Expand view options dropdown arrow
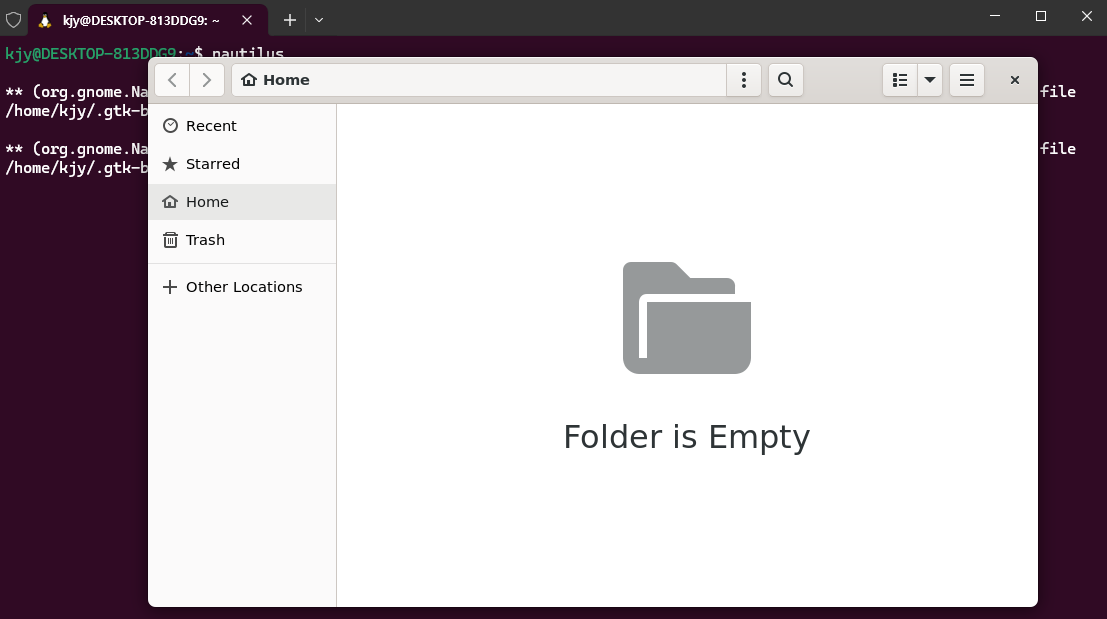Viewport: 1107px width, 619px height. [x=930, y=80]
